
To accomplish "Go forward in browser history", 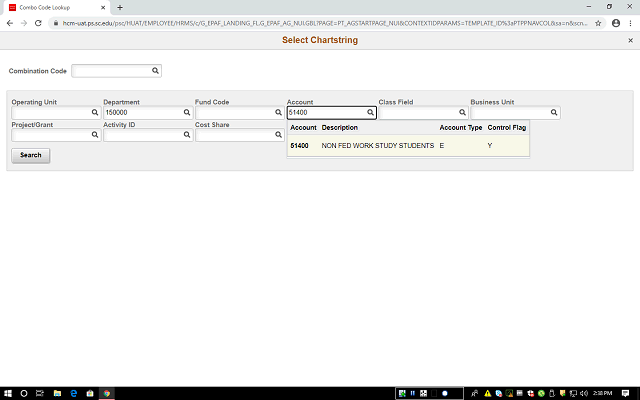I will 24,23.
